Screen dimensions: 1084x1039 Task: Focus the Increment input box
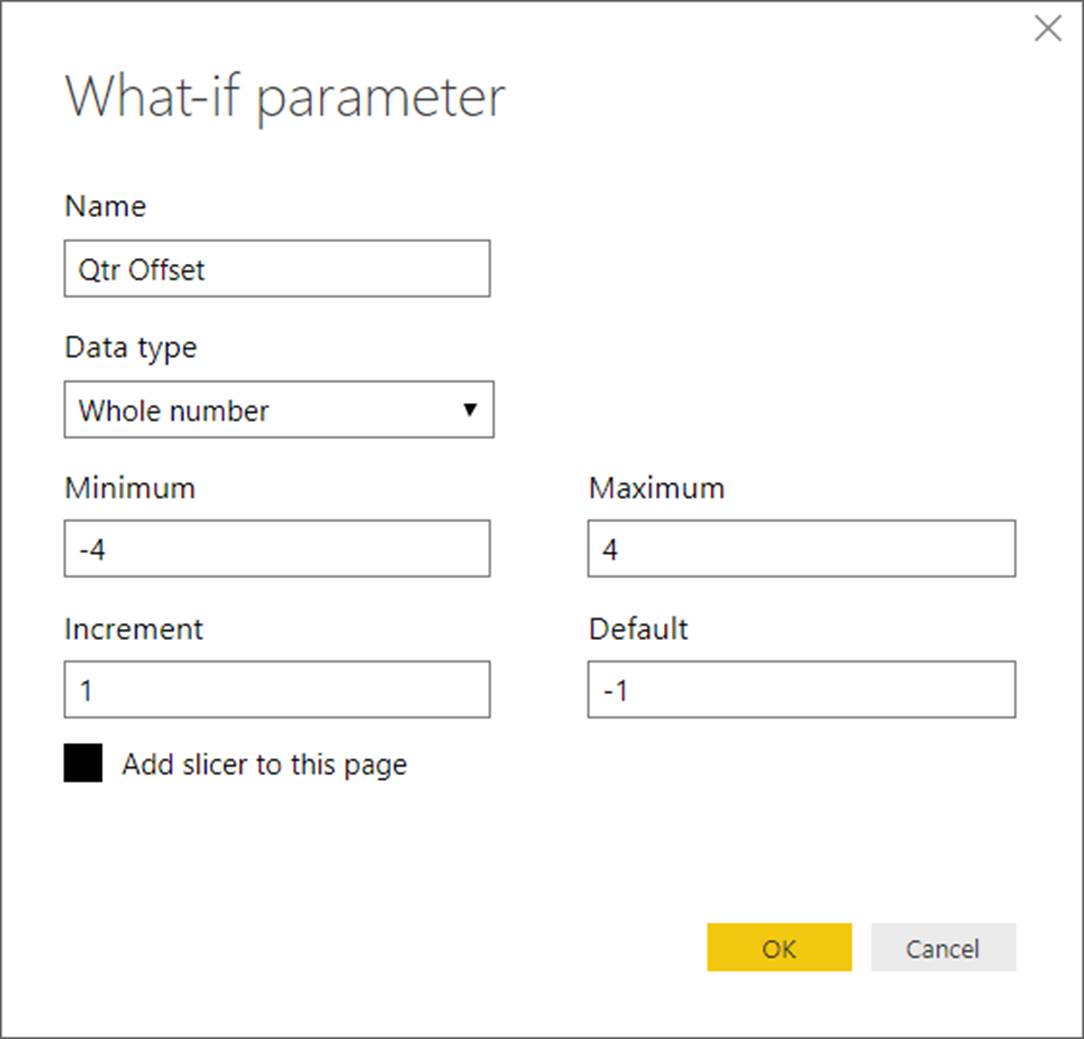click(277, 690)
